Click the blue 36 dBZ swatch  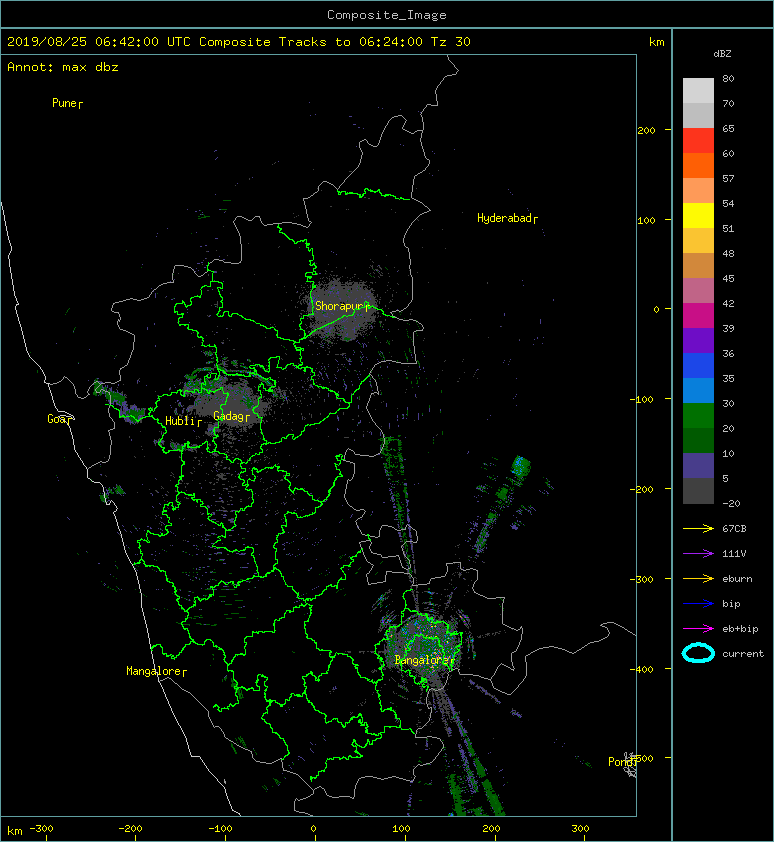pos(698,366)
